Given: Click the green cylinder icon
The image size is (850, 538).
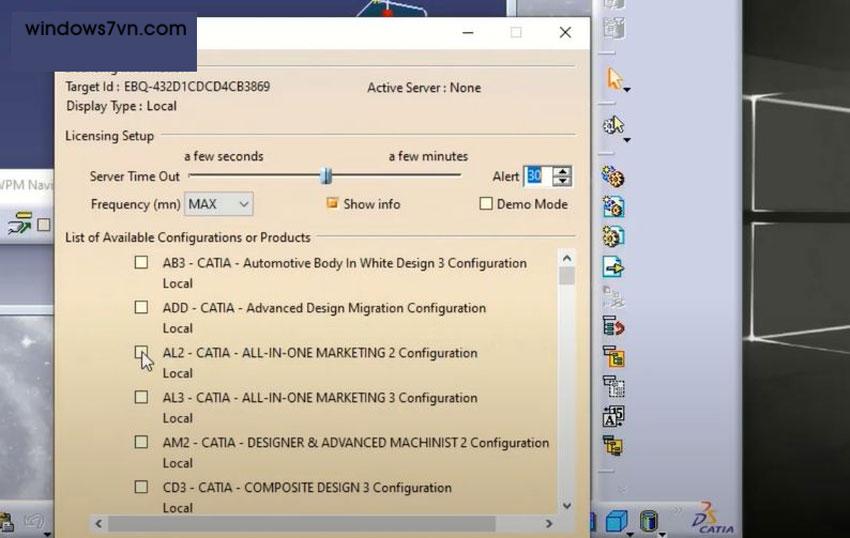Looking at the screenshot, I should pyautogui.click(x=648, y=521).
